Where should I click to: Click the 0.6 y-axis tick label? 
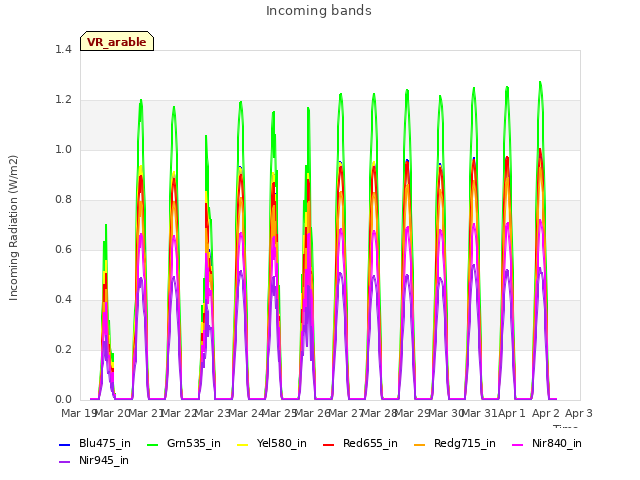(63, 250)
